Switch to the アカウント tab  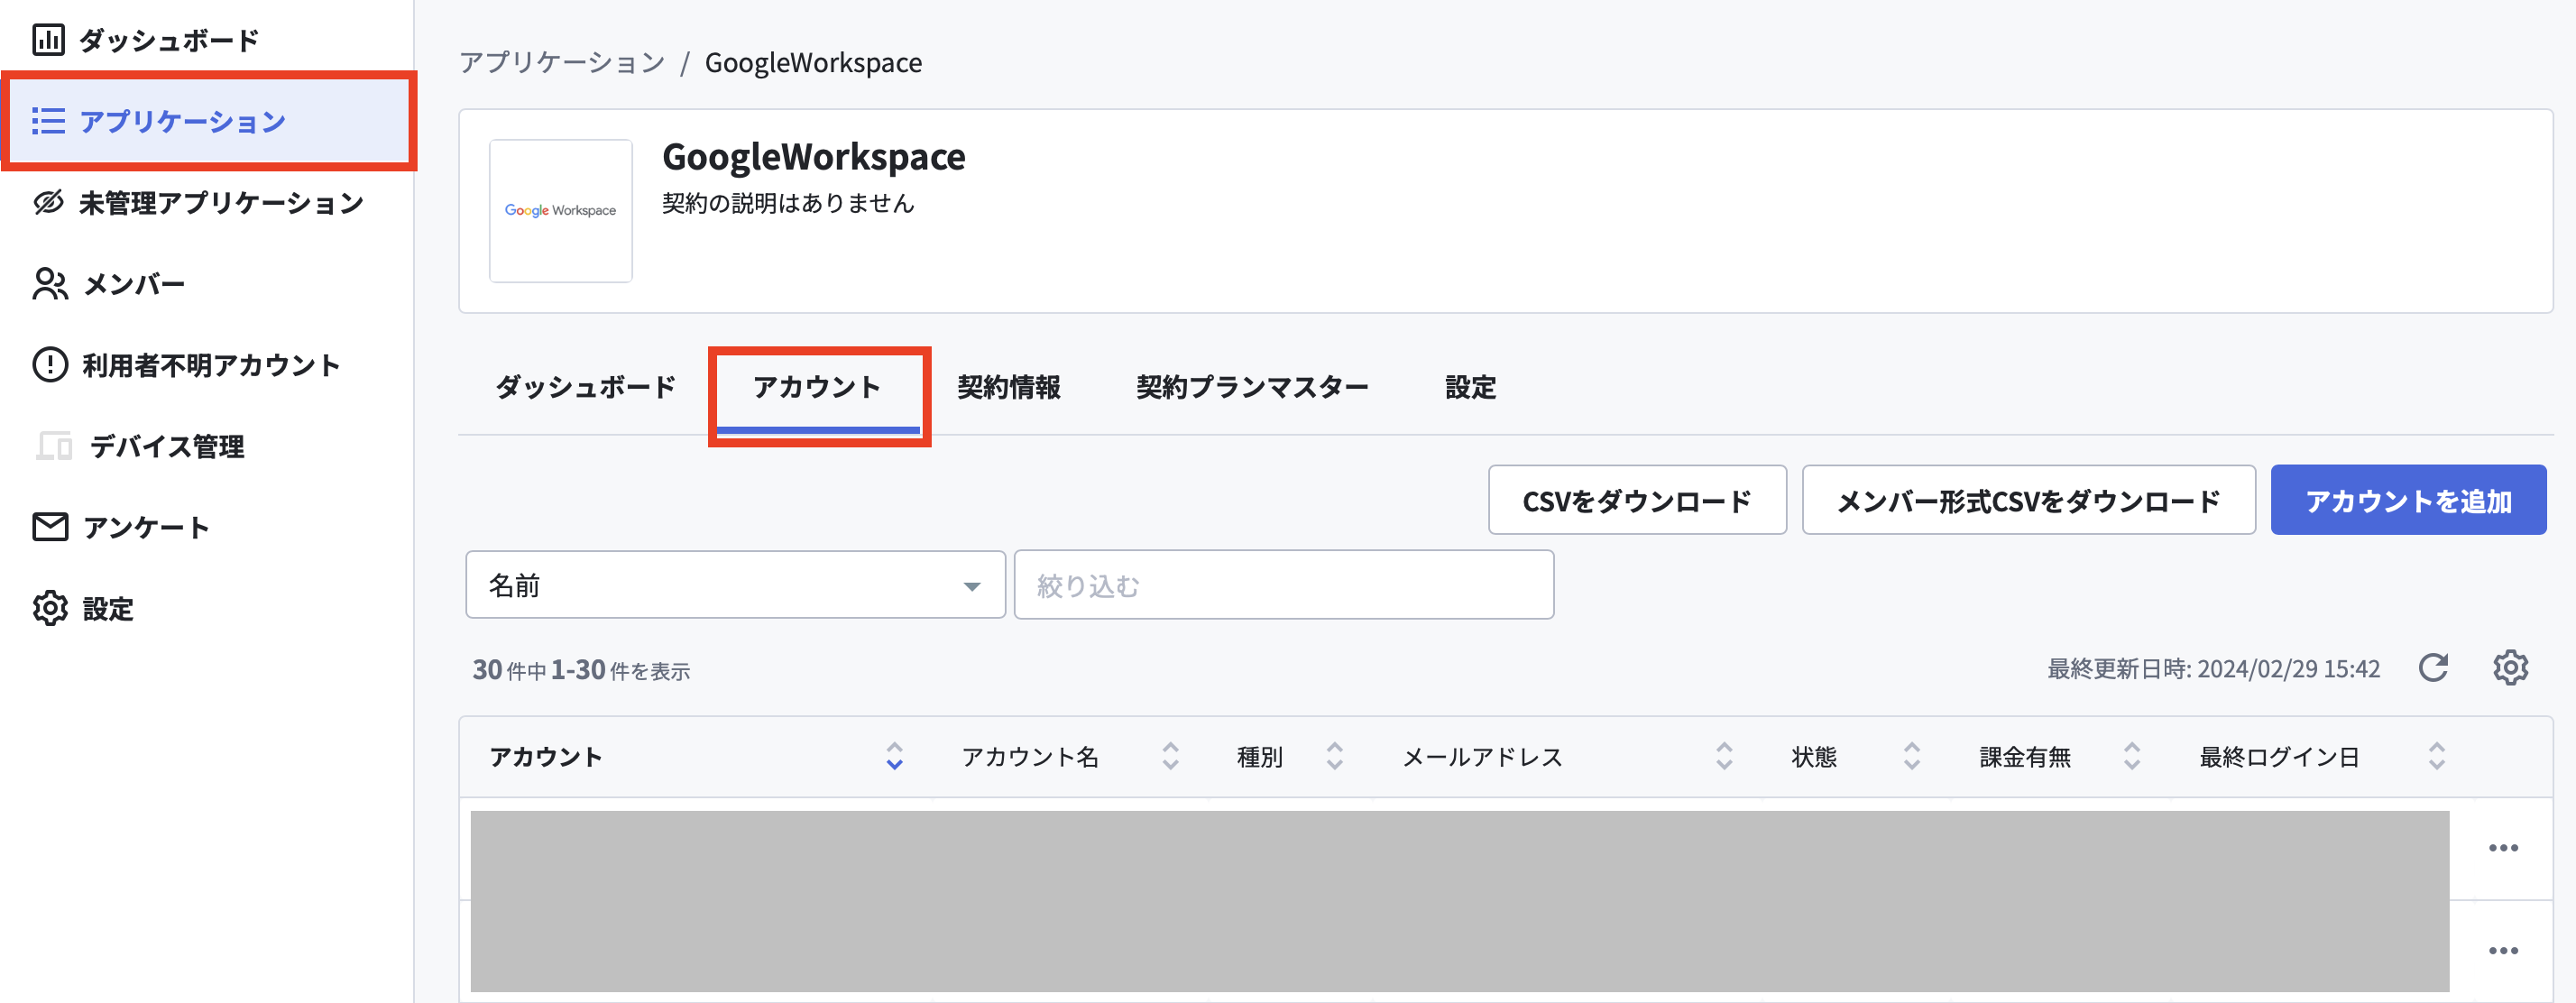click(x=817, y=387)
